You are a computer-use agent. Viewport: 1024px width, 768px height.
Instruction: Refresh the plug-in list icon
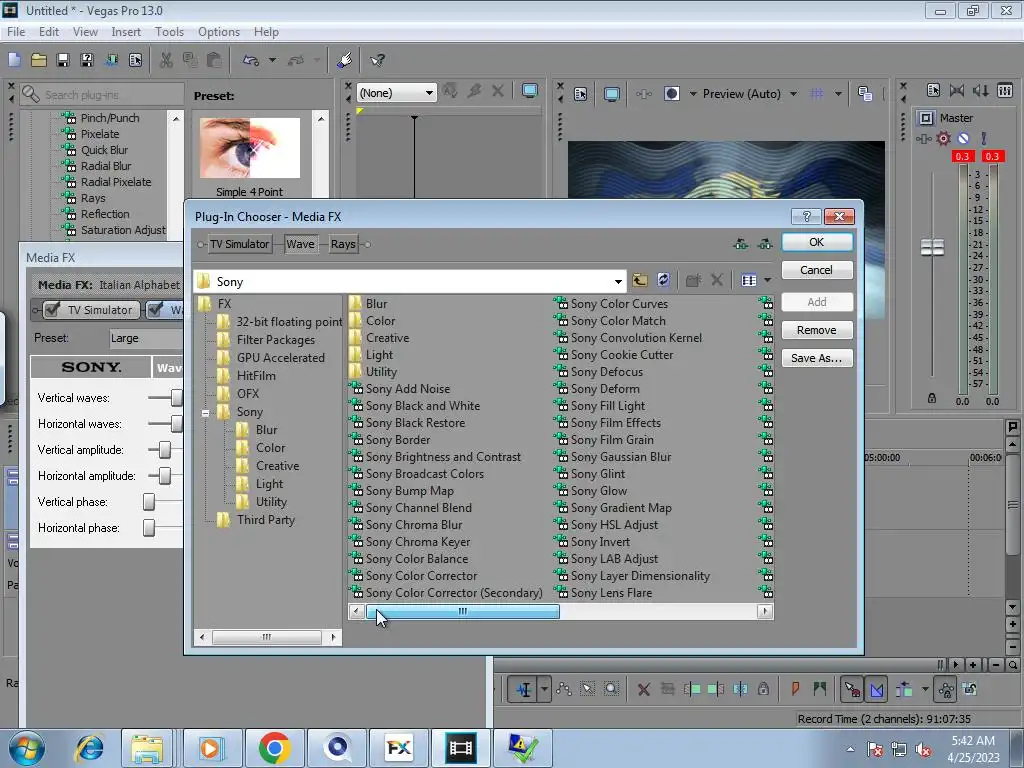[x=664, y=280]
